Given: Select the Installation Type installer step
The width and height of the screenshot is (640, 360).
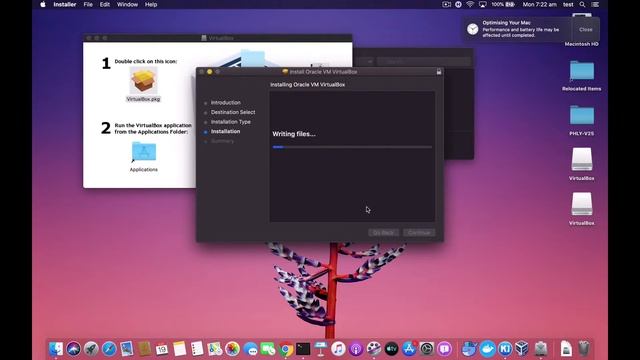Looking at the screenshot, I should point(231,122).
